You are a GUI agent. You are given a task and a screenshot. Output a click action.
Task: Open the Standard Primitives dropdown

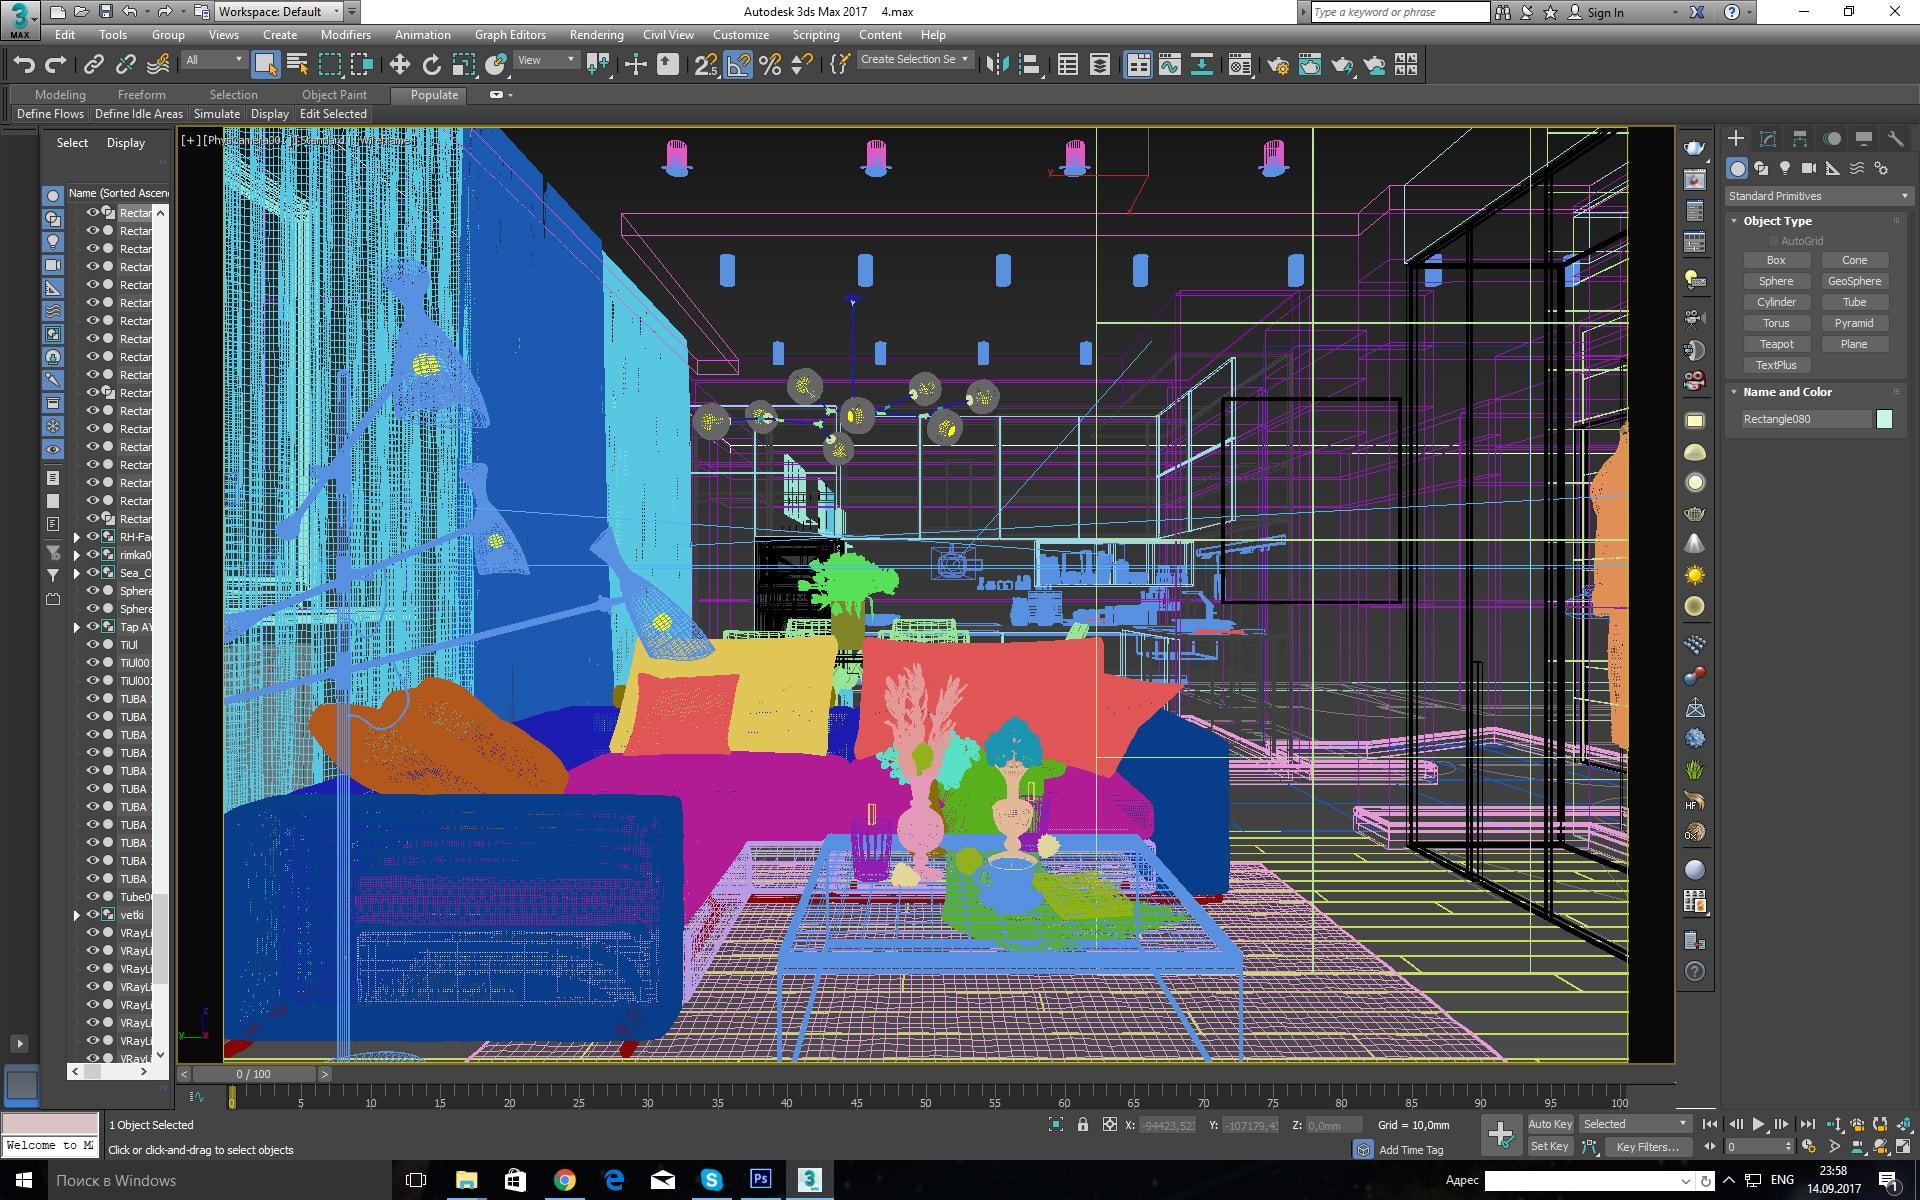[1818, 196]
